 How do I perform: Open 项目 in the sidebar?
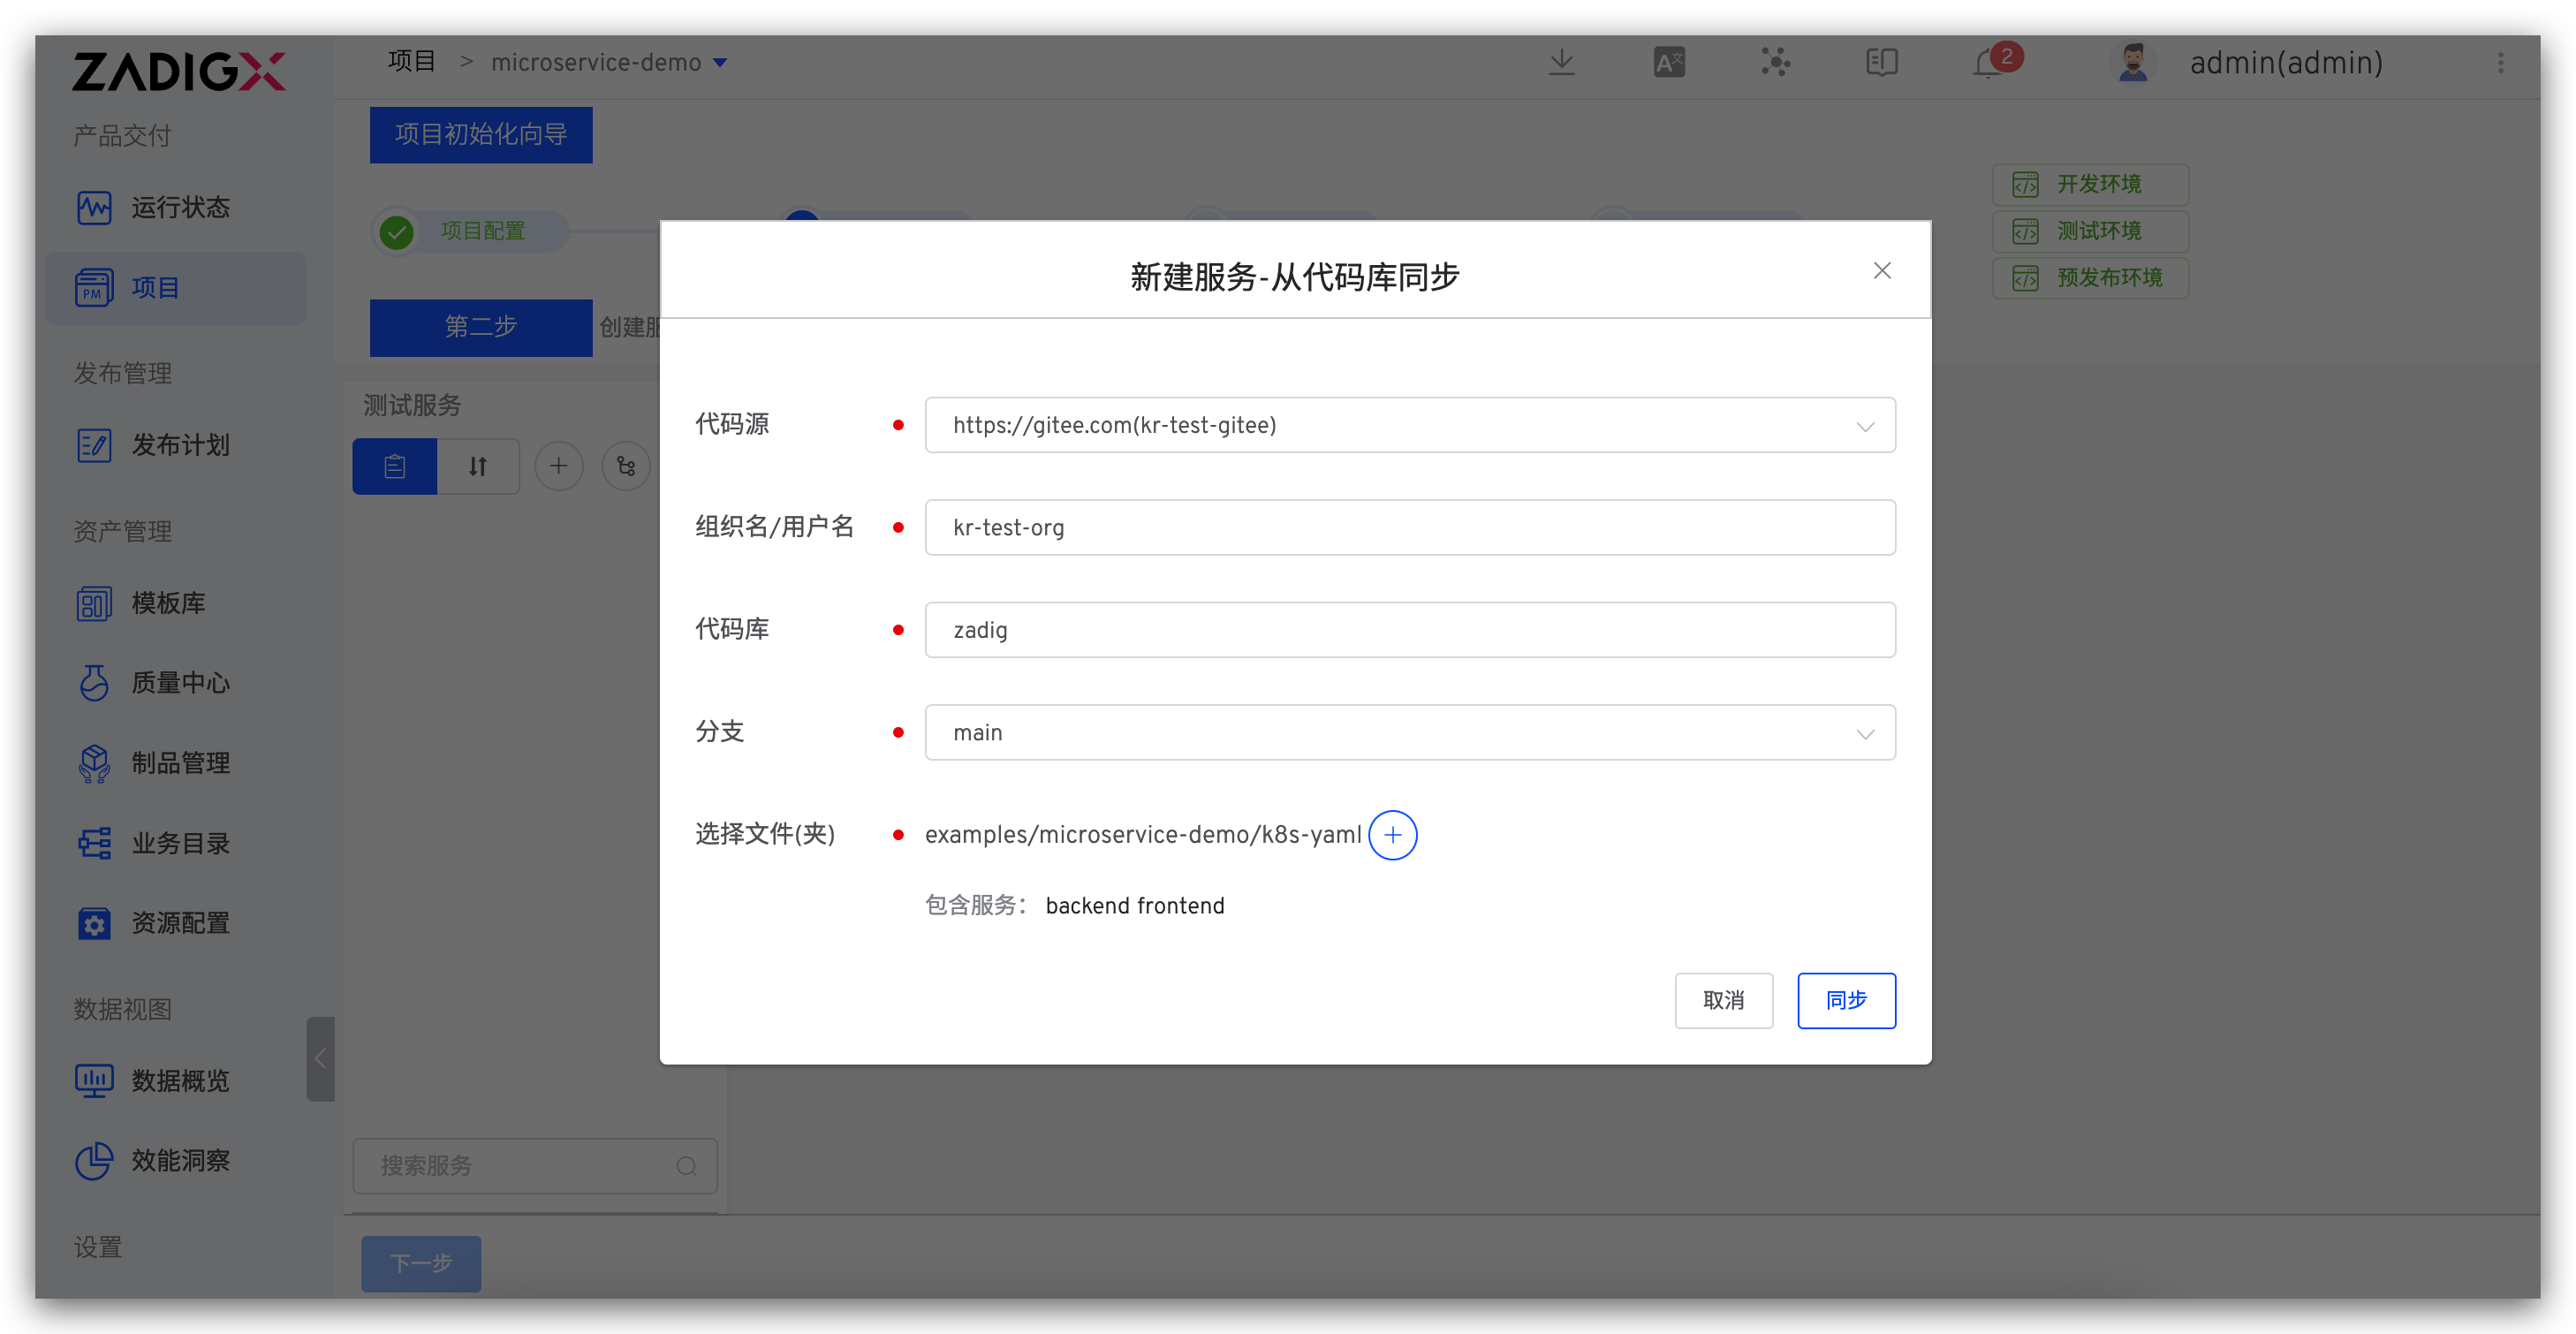176,288
